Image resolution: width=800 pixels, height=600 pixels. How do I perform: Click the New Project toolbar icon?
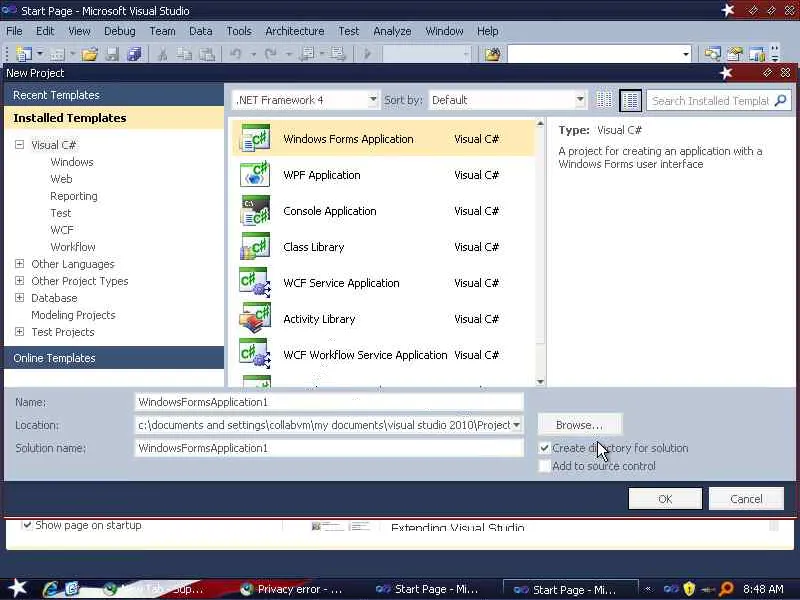click(x=24, y=54)
